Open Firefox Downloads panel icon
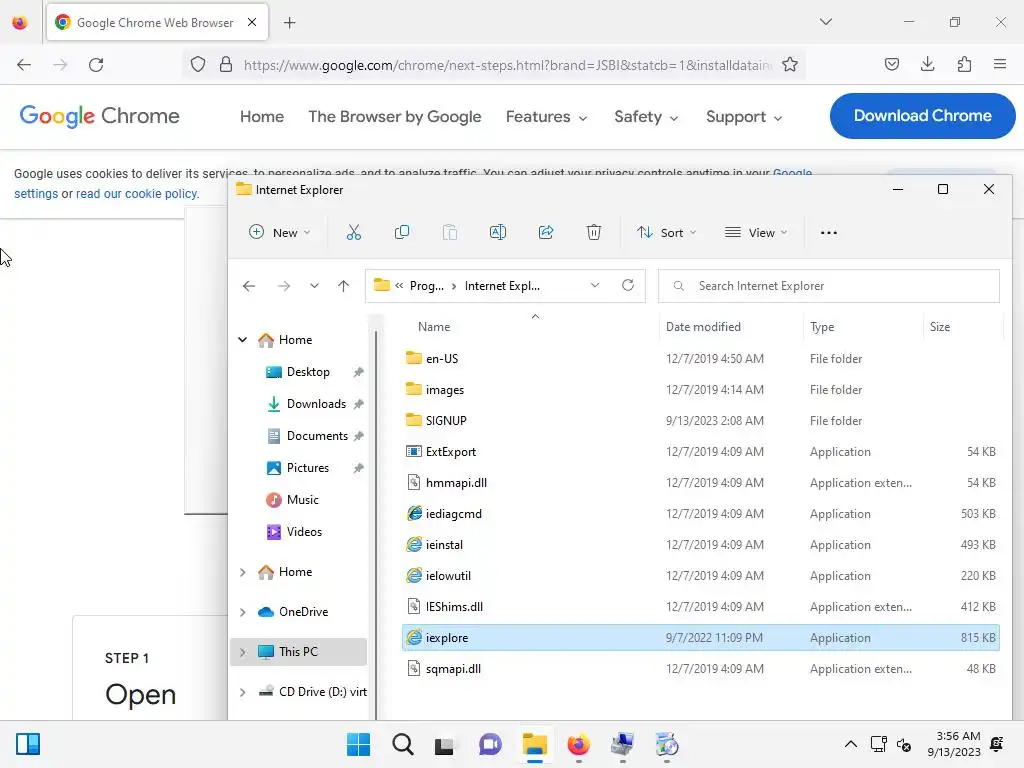 click(x=927, y=64)
